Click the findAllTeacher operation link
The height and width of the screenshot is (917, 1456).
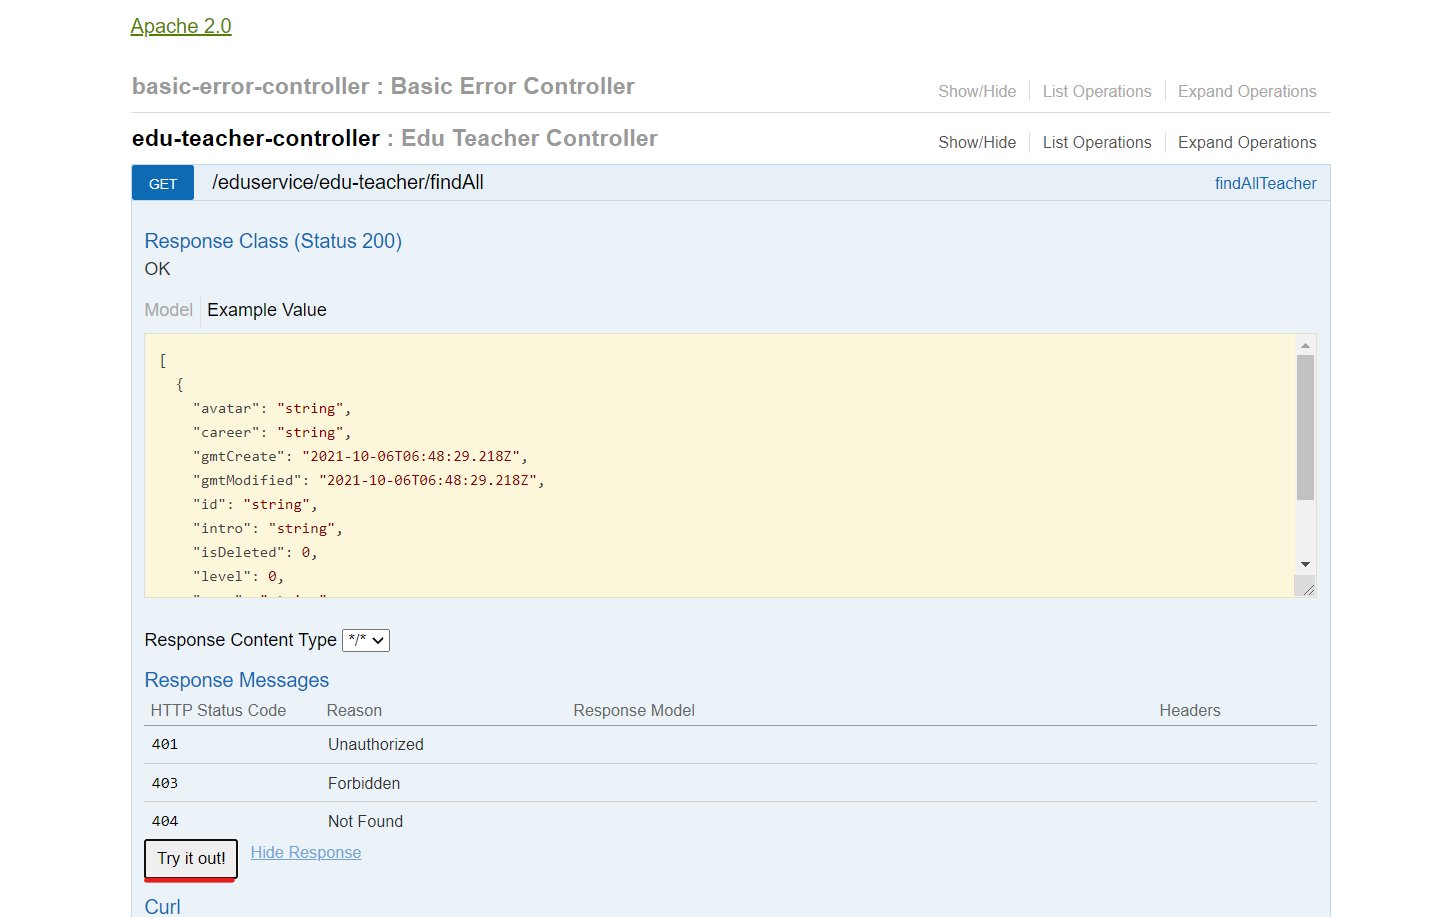pyautogui.click(x=1265, y=183)
